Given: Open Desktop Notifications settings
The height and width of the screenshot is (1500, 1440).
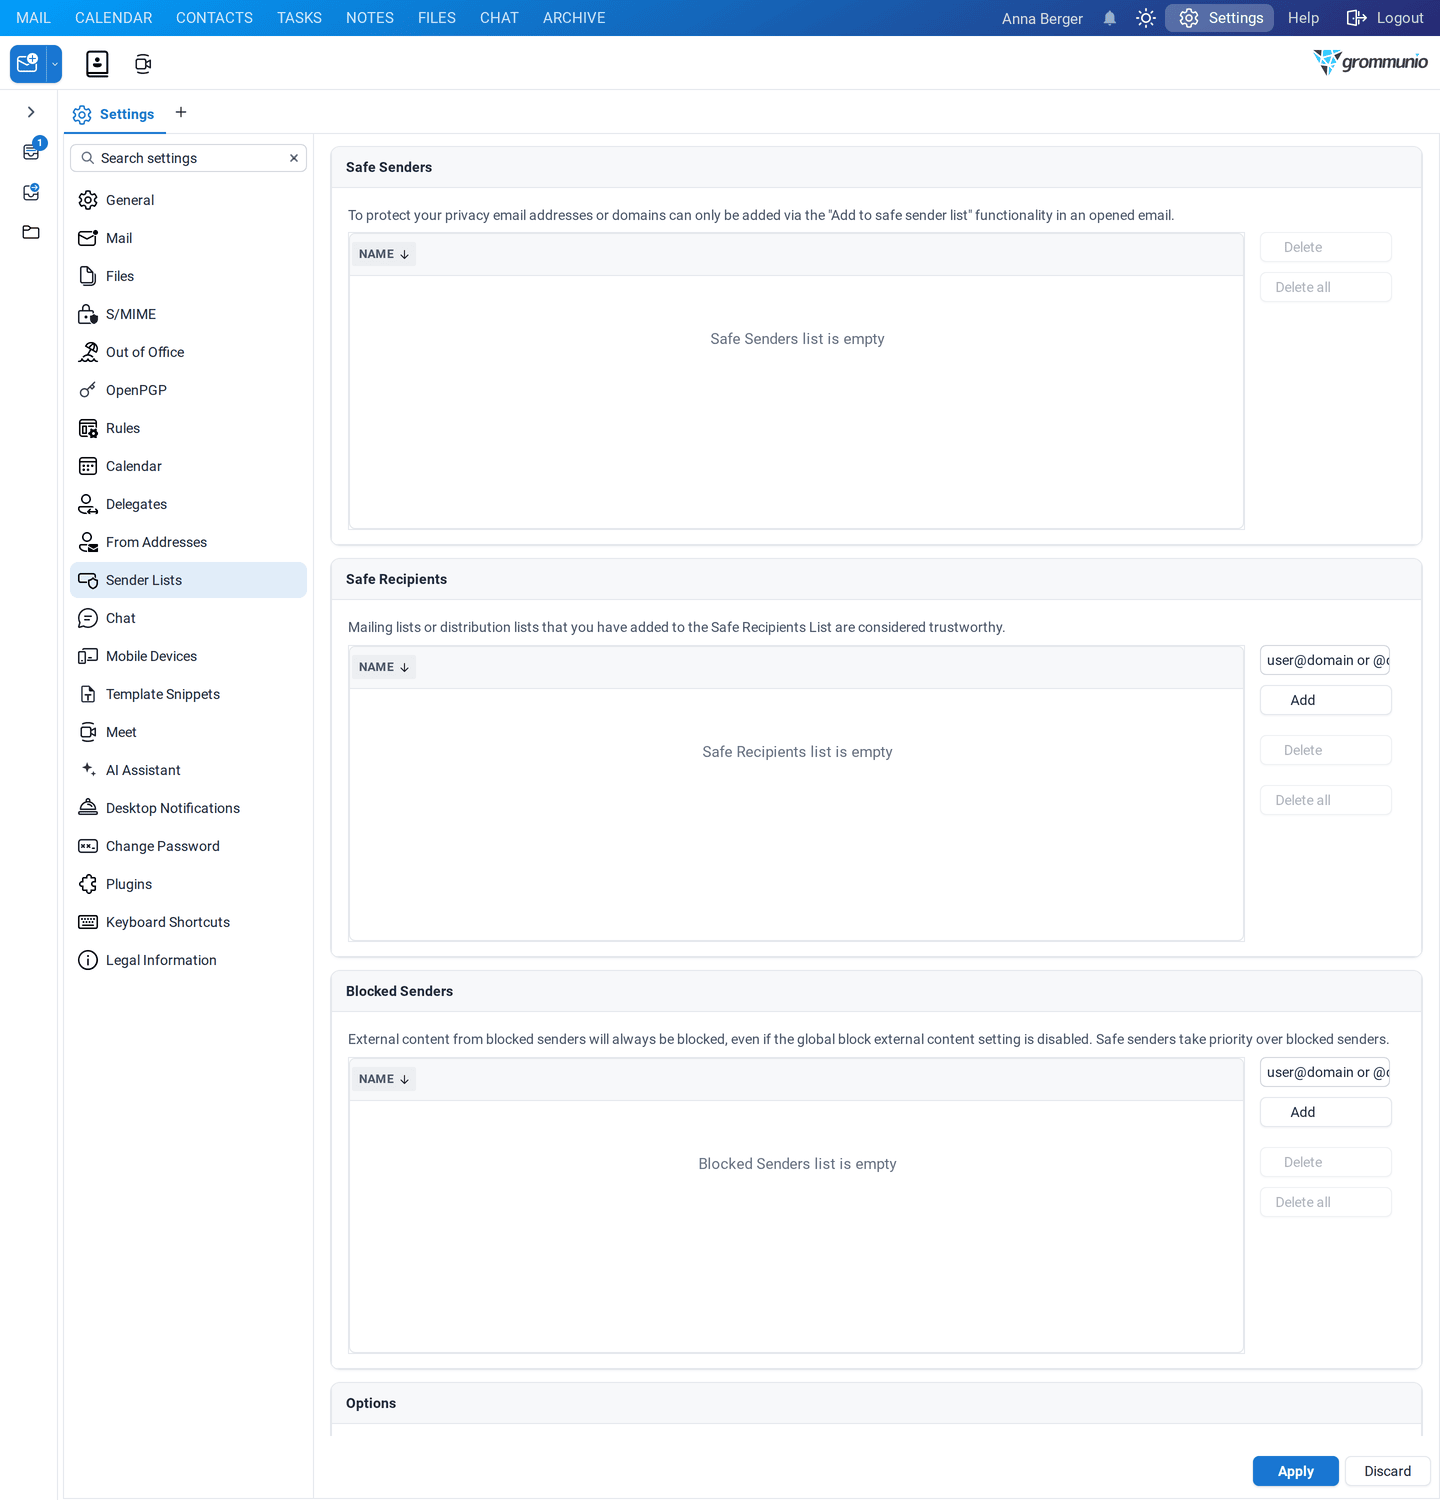Looking at the screenshot, I should click(188, 808).
